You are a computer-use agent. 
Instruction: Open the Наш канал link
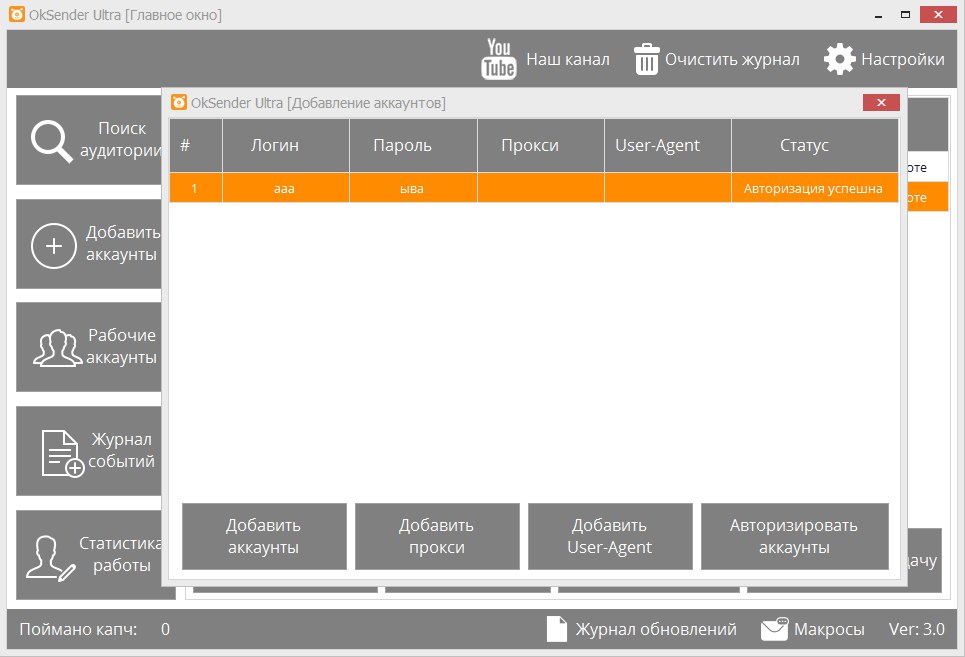coord(567,59)
